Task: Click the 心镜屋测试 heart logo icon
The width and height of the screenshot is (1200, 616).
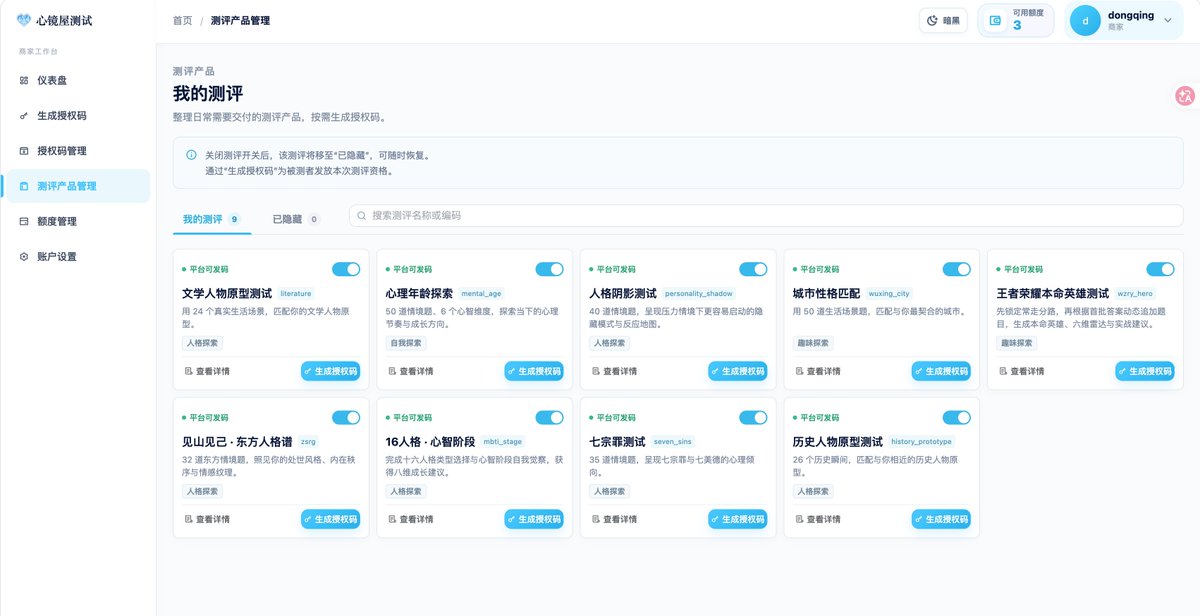Action: coord(24,19)
